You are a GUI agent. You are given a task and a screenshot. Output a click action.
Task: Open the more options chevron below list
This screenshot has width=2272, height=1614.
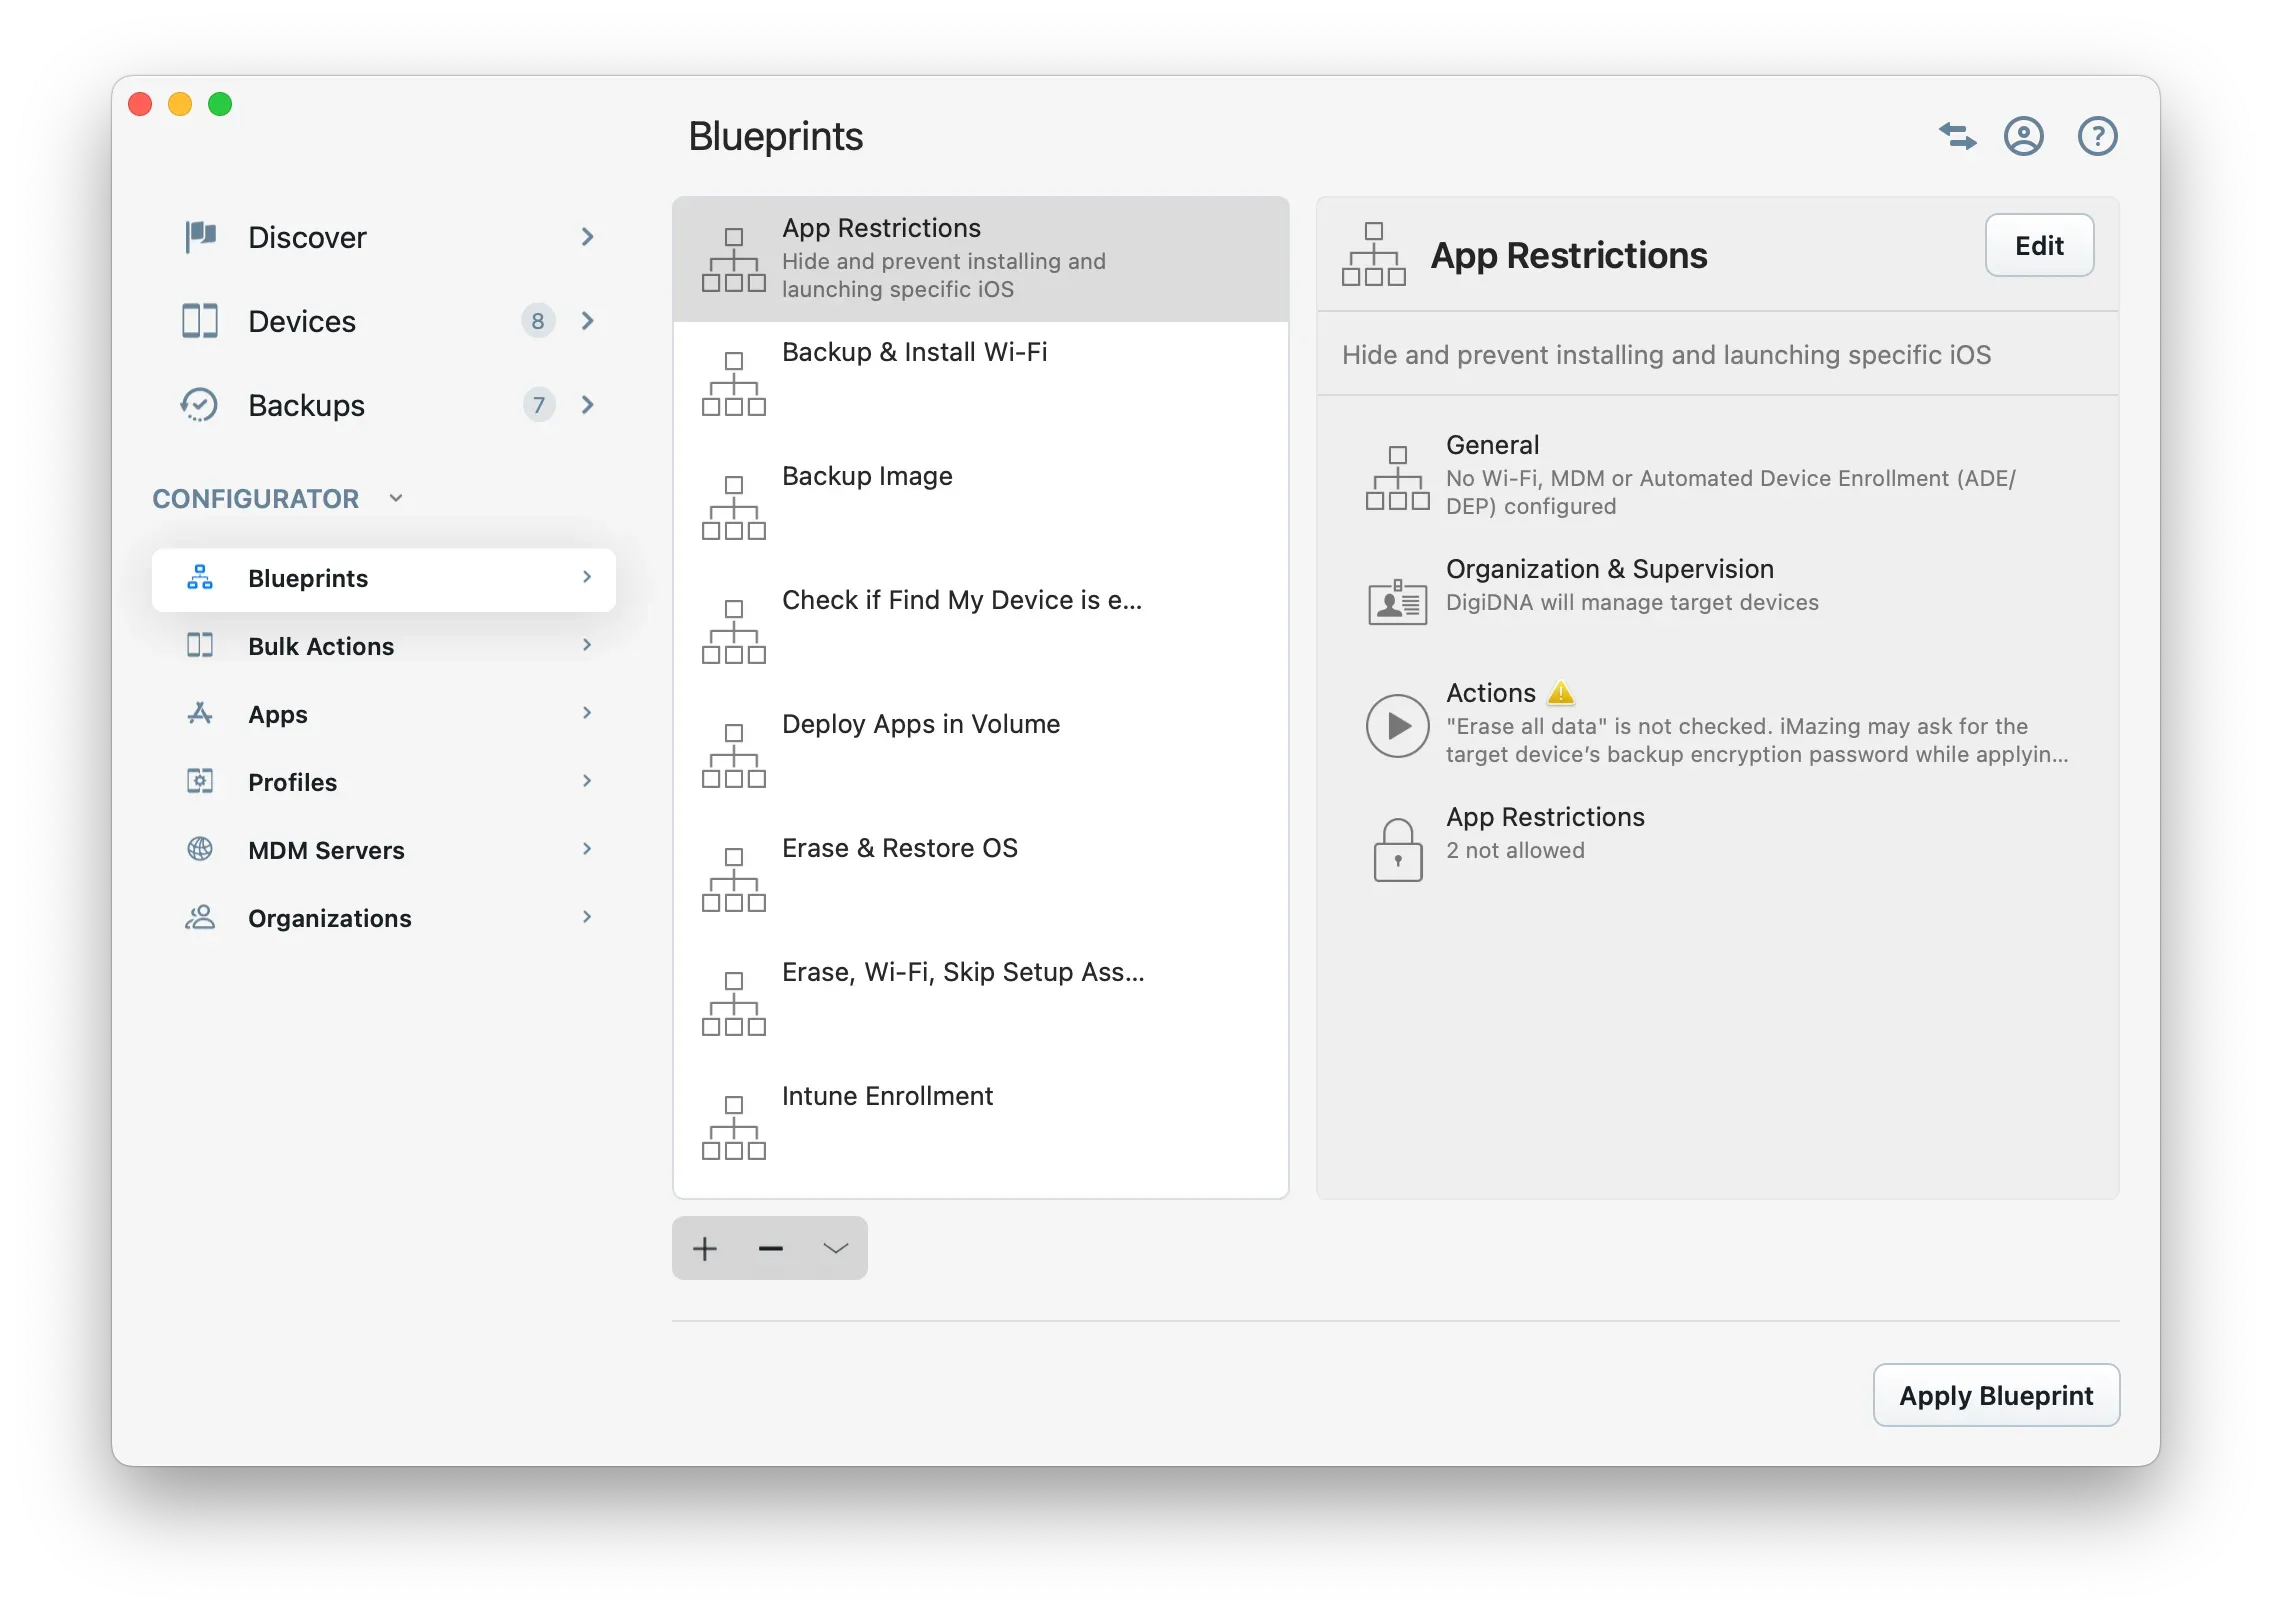pos(835,1248)
